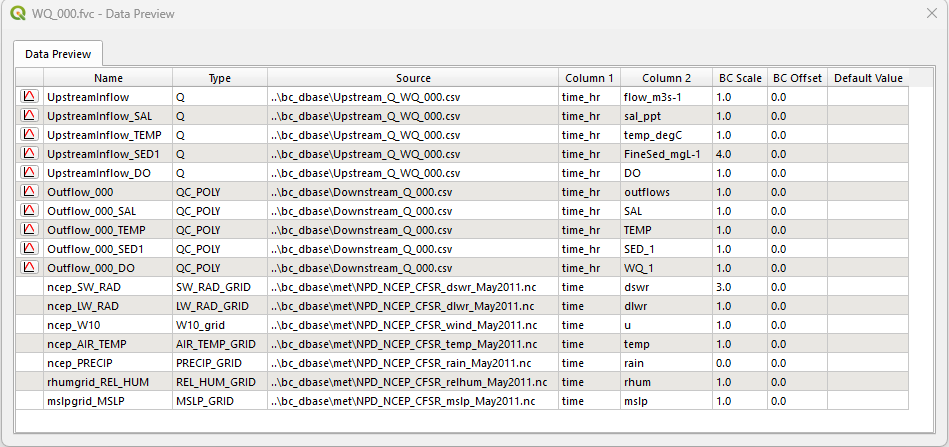
Task: Select the Outflow_000_DO name cell
Action: 108,268
